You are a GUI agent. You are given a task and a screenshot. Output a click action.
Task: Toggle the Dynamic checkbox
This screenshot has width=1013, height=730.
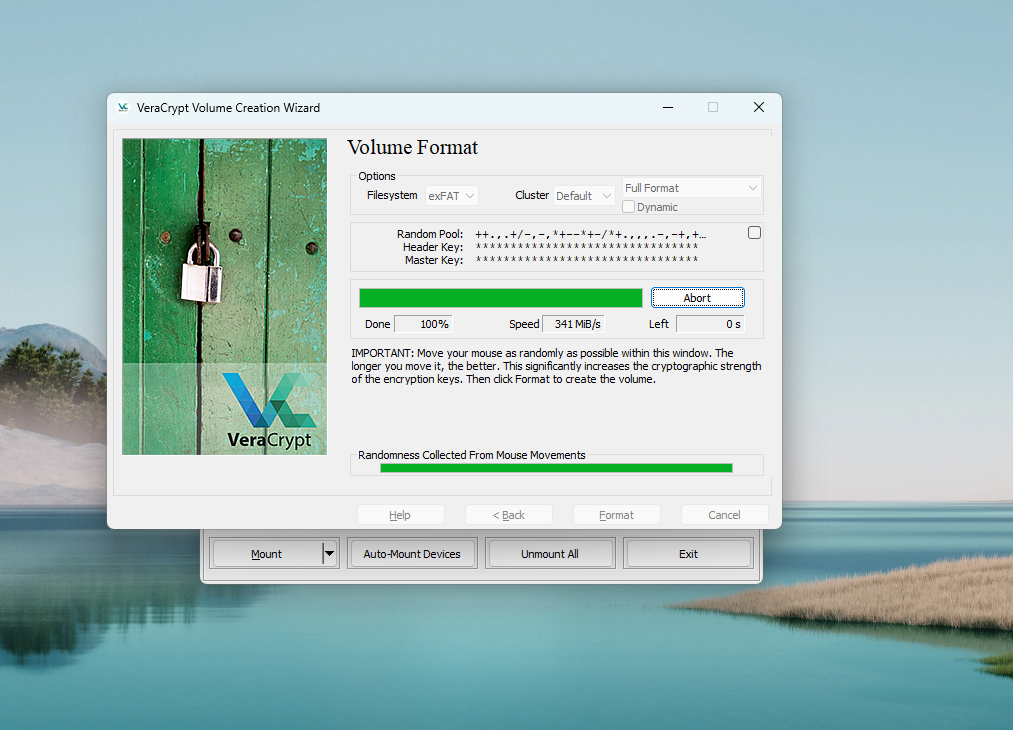[628, 207]
